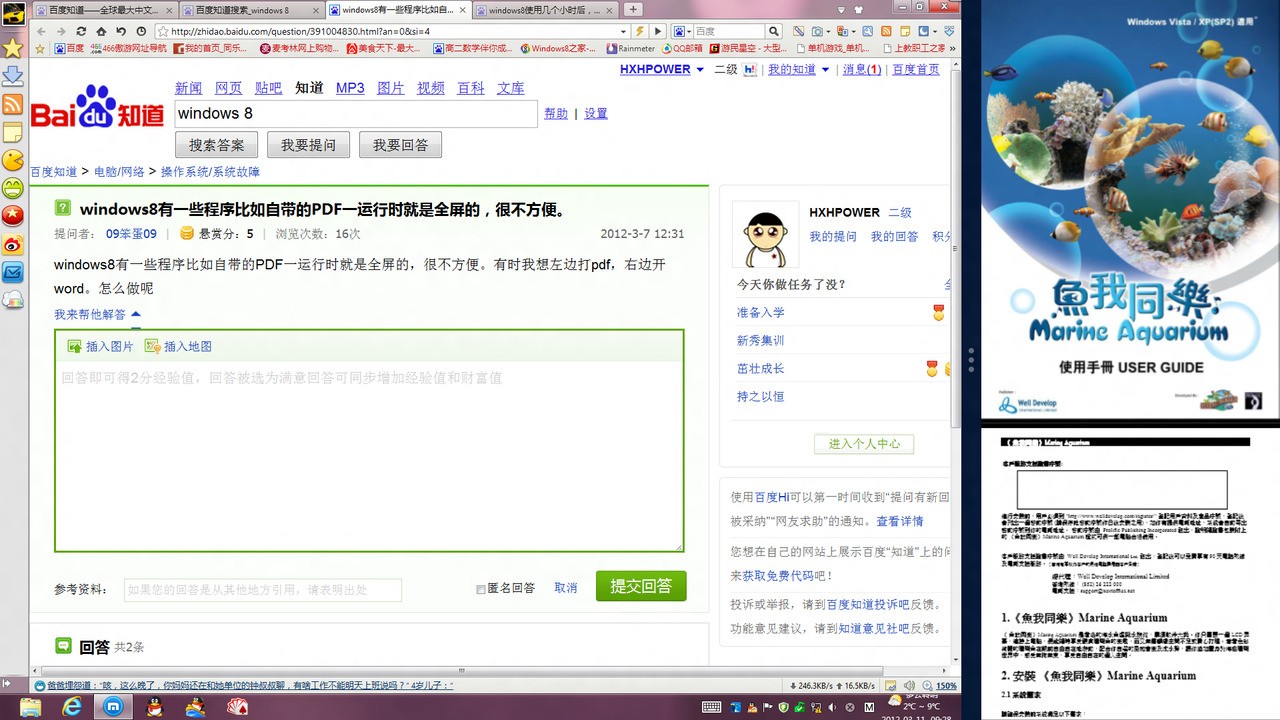The width and height of the screenshot is (1280, 720).
Task: Click the 搜索答案 search button
Action: pyautogui.click(x=217, y=145)
